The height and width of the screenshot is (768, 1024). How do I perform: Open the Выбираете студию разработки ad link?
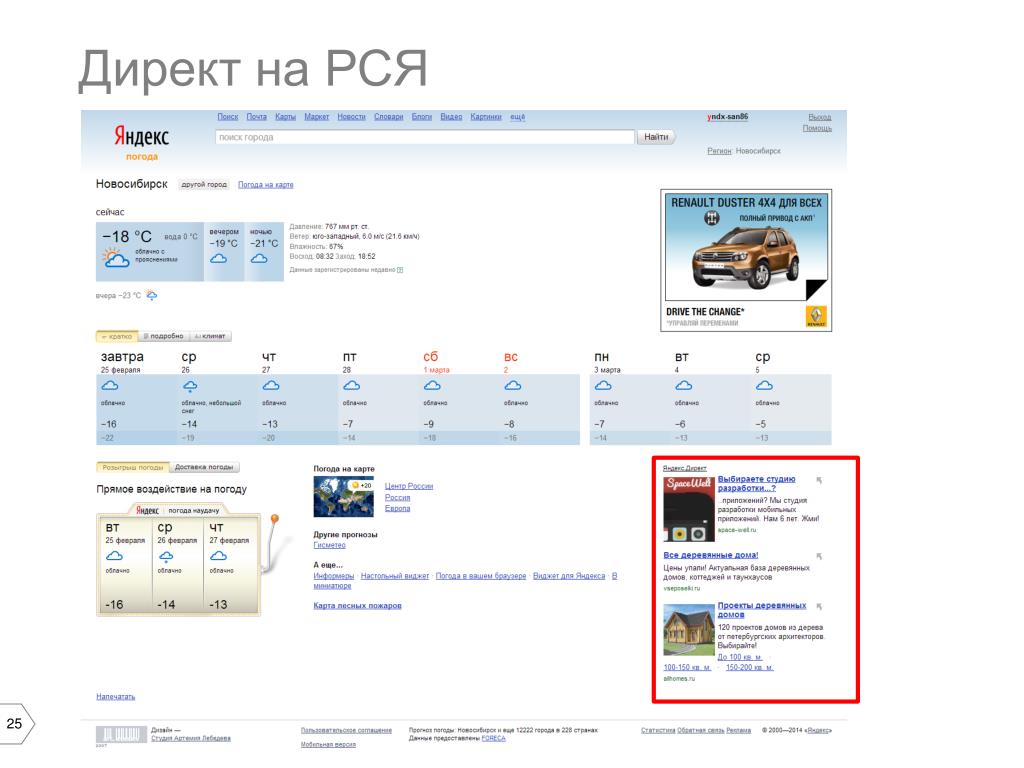[x=756, y=483]
